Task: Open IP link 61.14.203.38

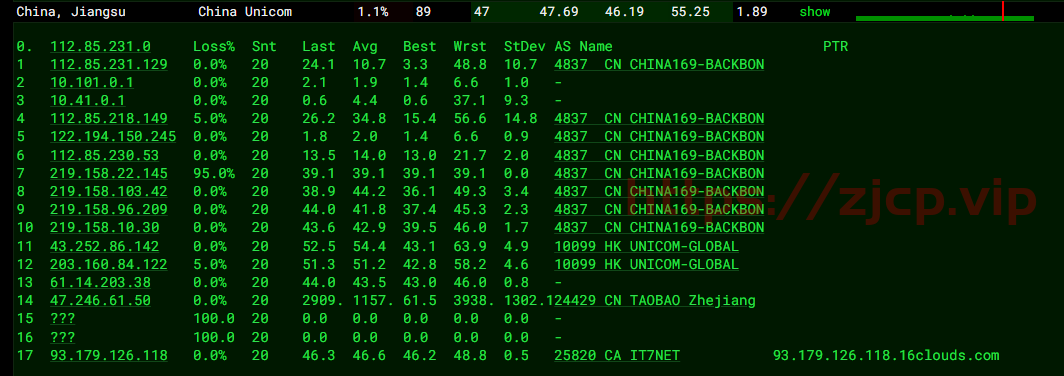Action: point(100,282)
